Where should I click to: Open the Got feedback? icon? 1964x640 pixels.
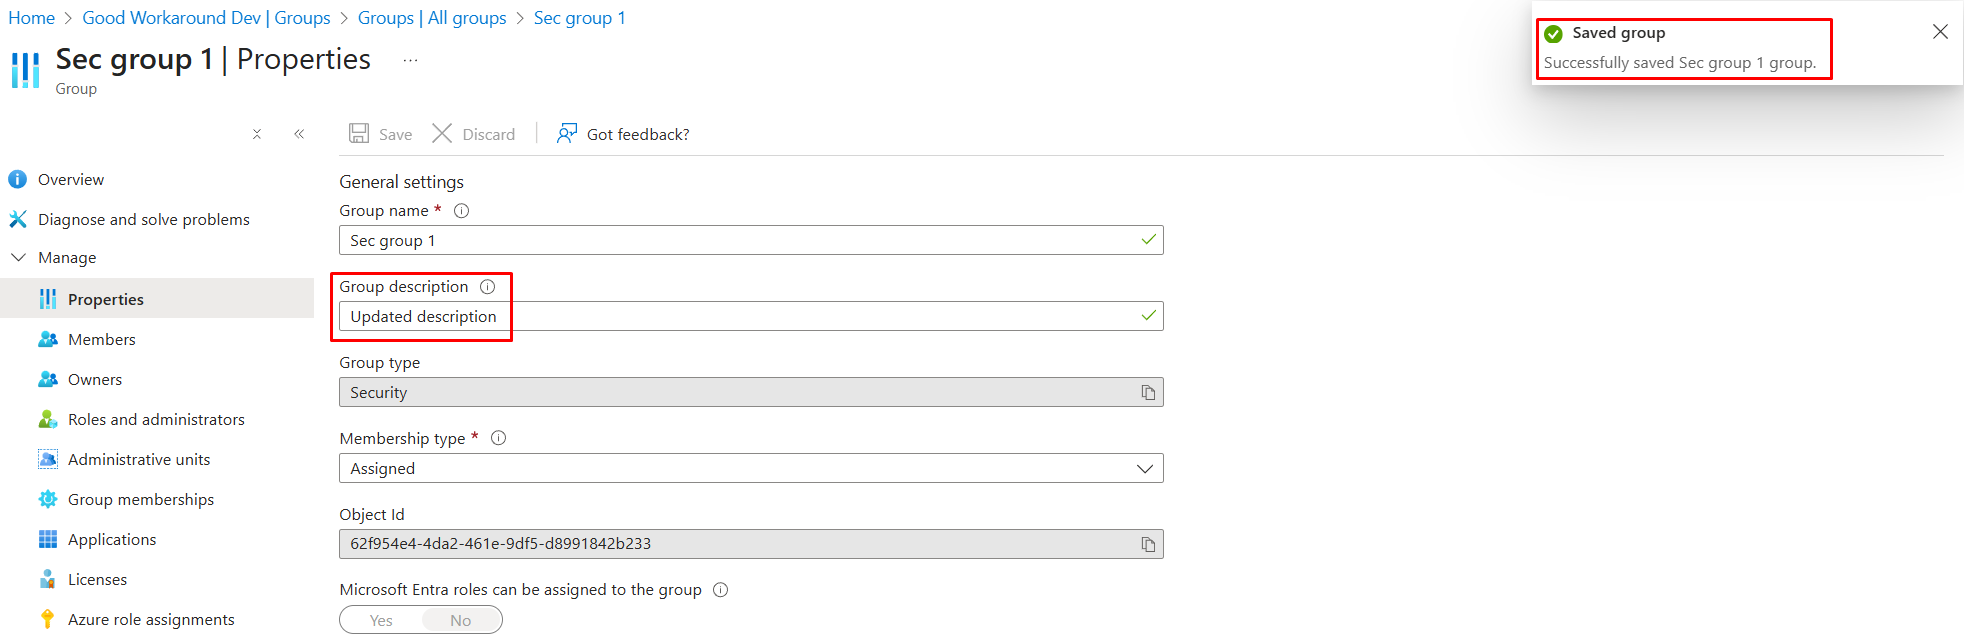(x=567, y=134)
